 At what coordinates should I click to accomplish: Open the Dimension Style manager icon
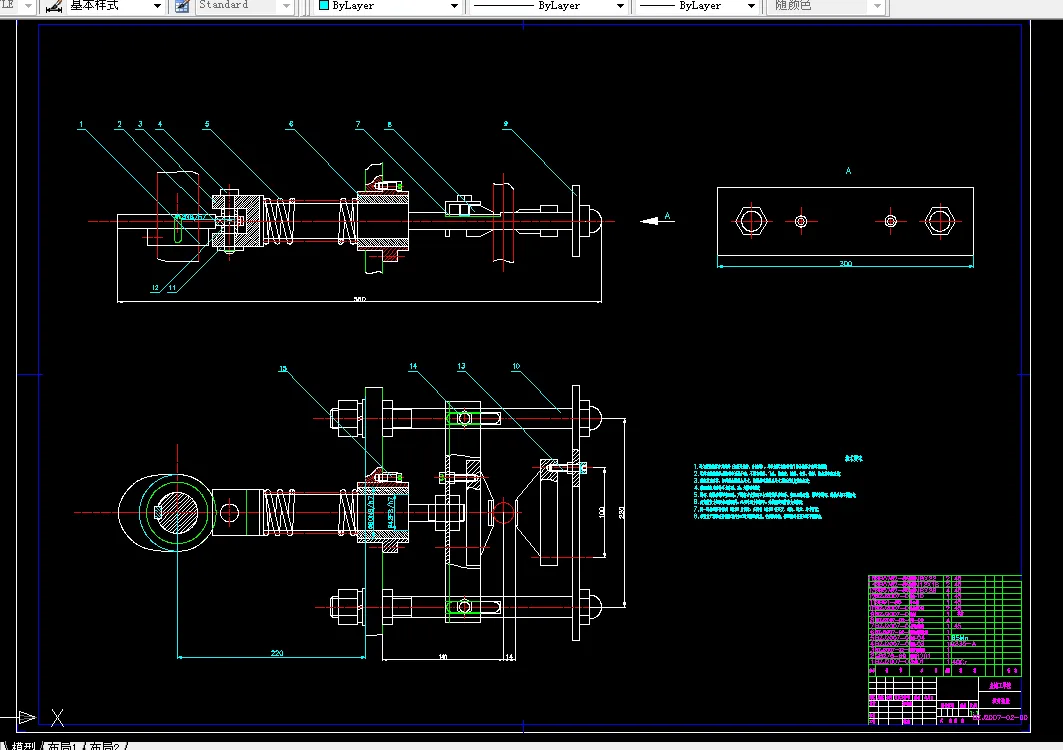[x=54, y=6]
